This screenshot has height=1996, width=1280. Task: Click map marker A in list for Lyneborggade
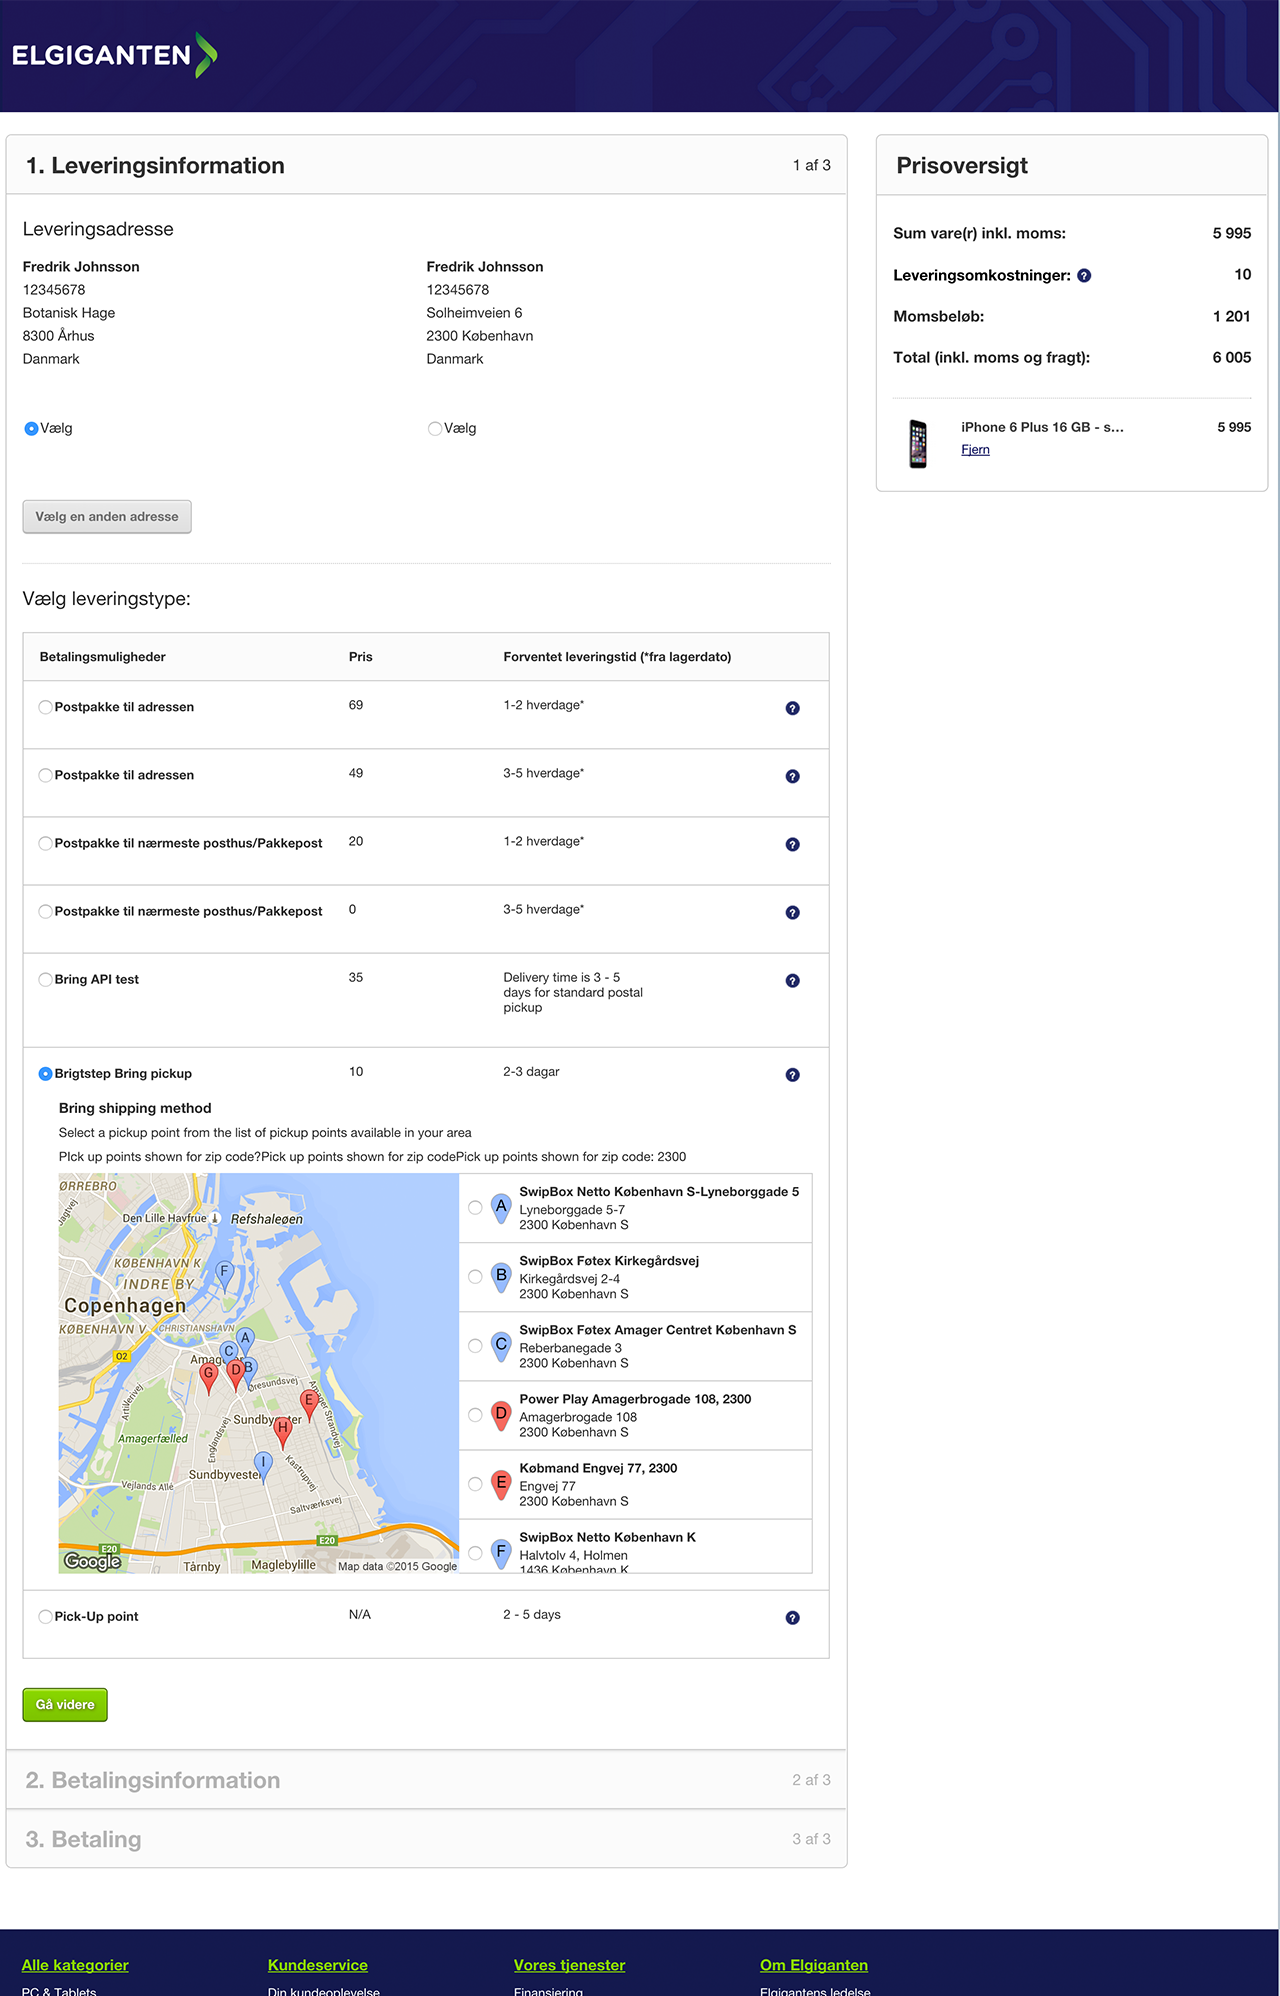[x=501, y=1209]
